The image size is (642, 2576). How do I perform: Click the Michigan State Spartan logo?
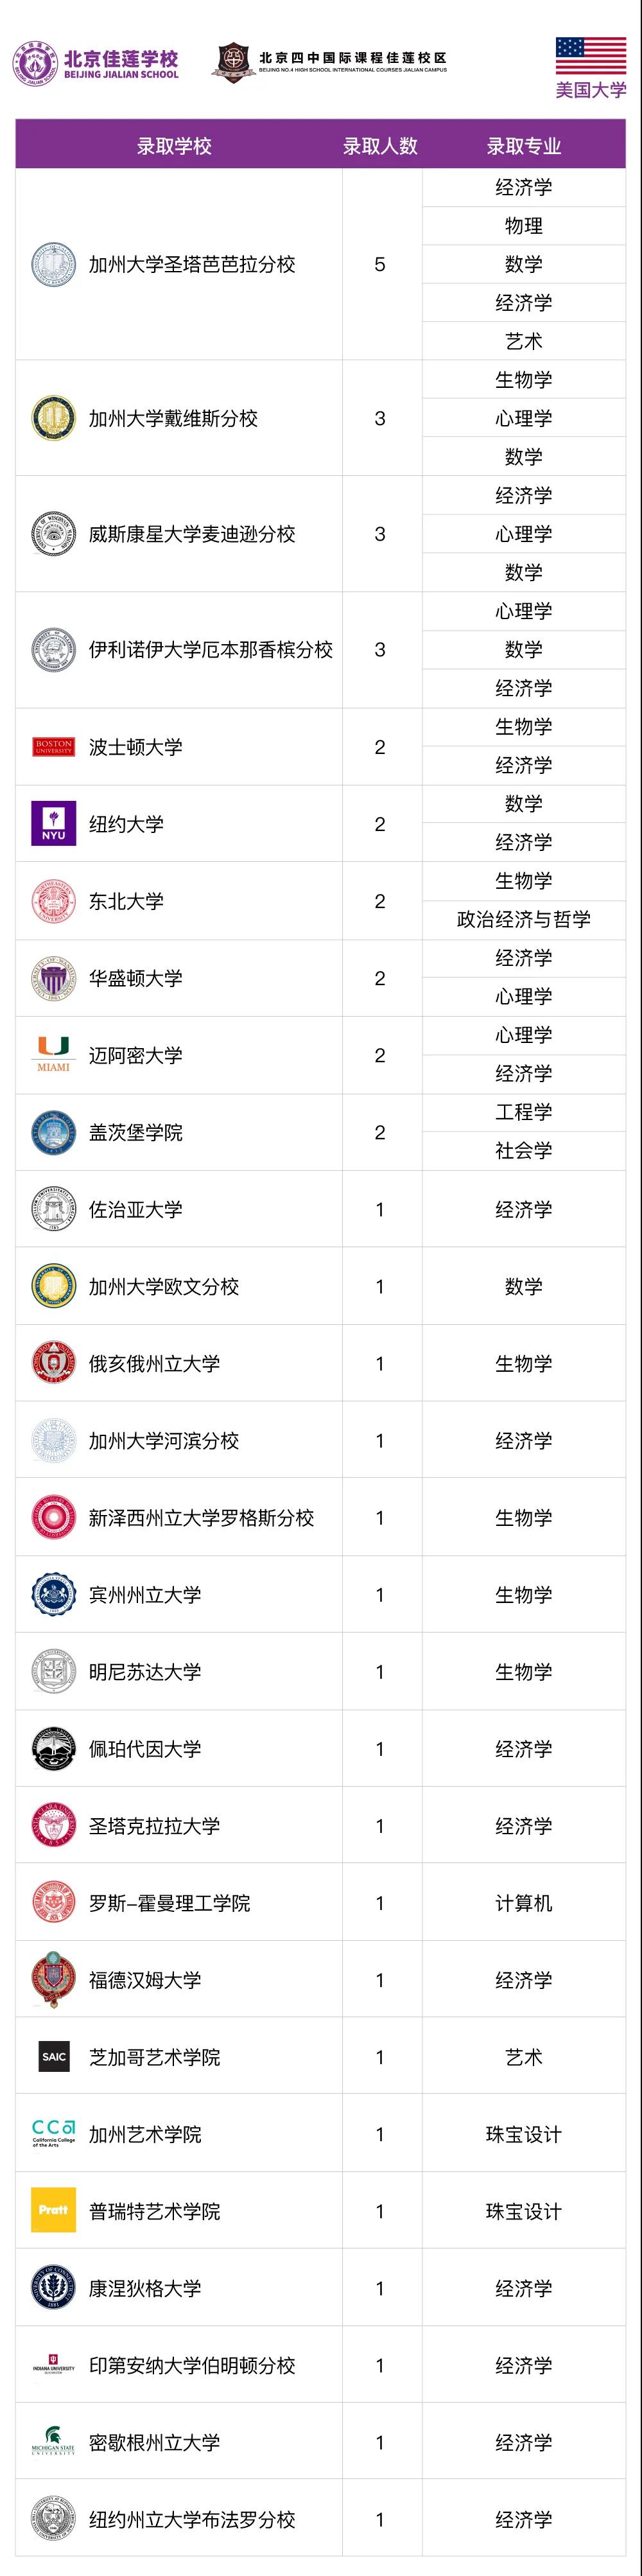[x=53, y=2442]
